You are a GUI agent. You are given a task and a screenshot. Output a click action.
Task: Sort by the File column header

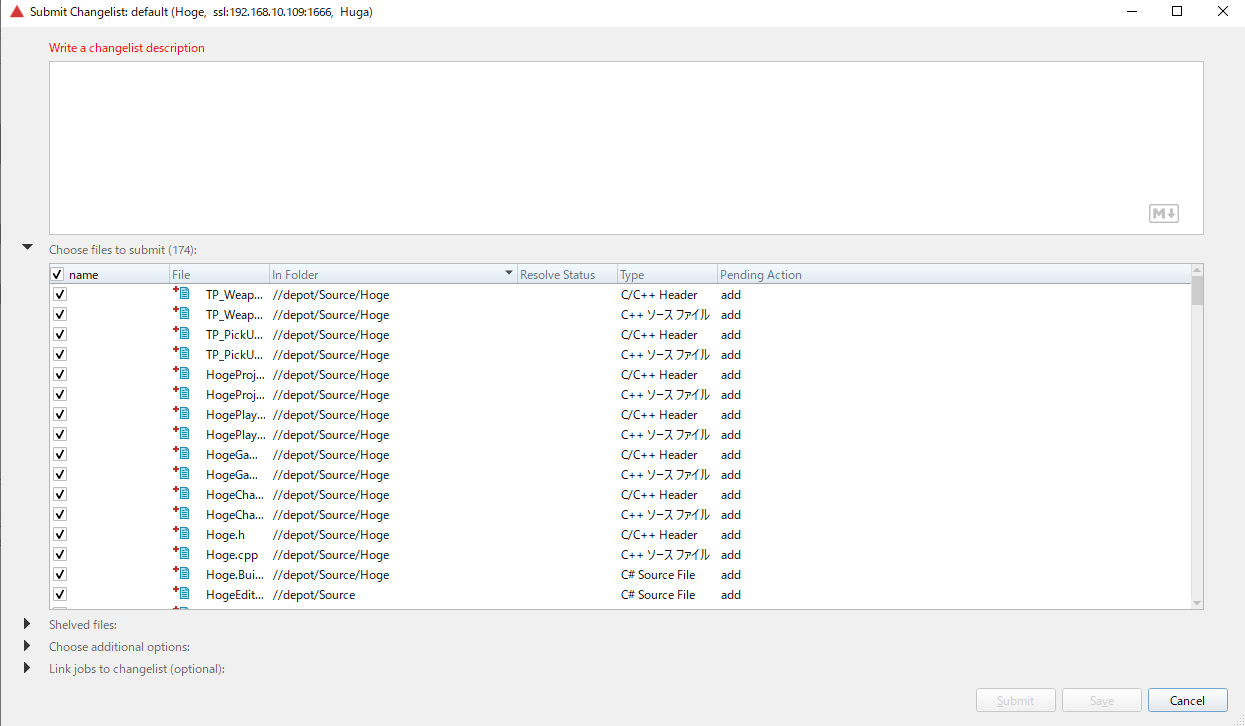click(220, 275)
